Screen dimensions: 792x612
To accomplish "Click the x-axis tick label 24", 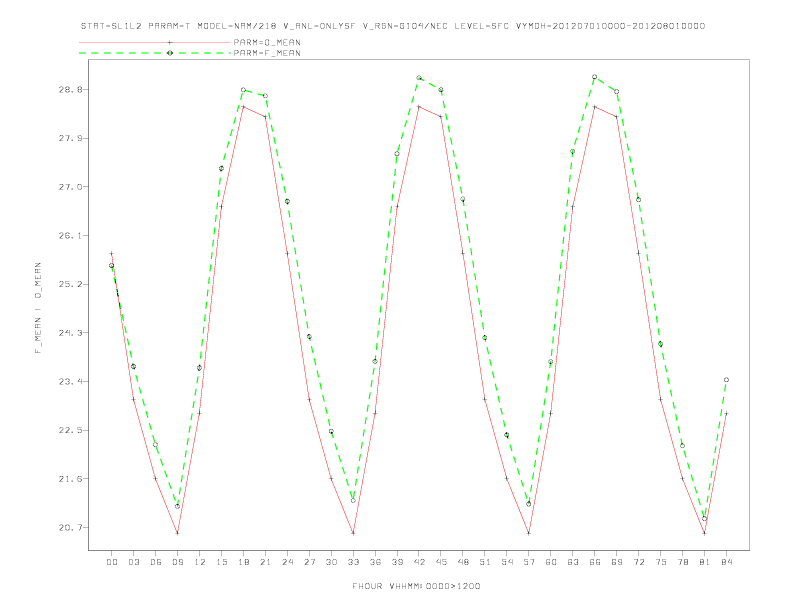I will (287, 562).
